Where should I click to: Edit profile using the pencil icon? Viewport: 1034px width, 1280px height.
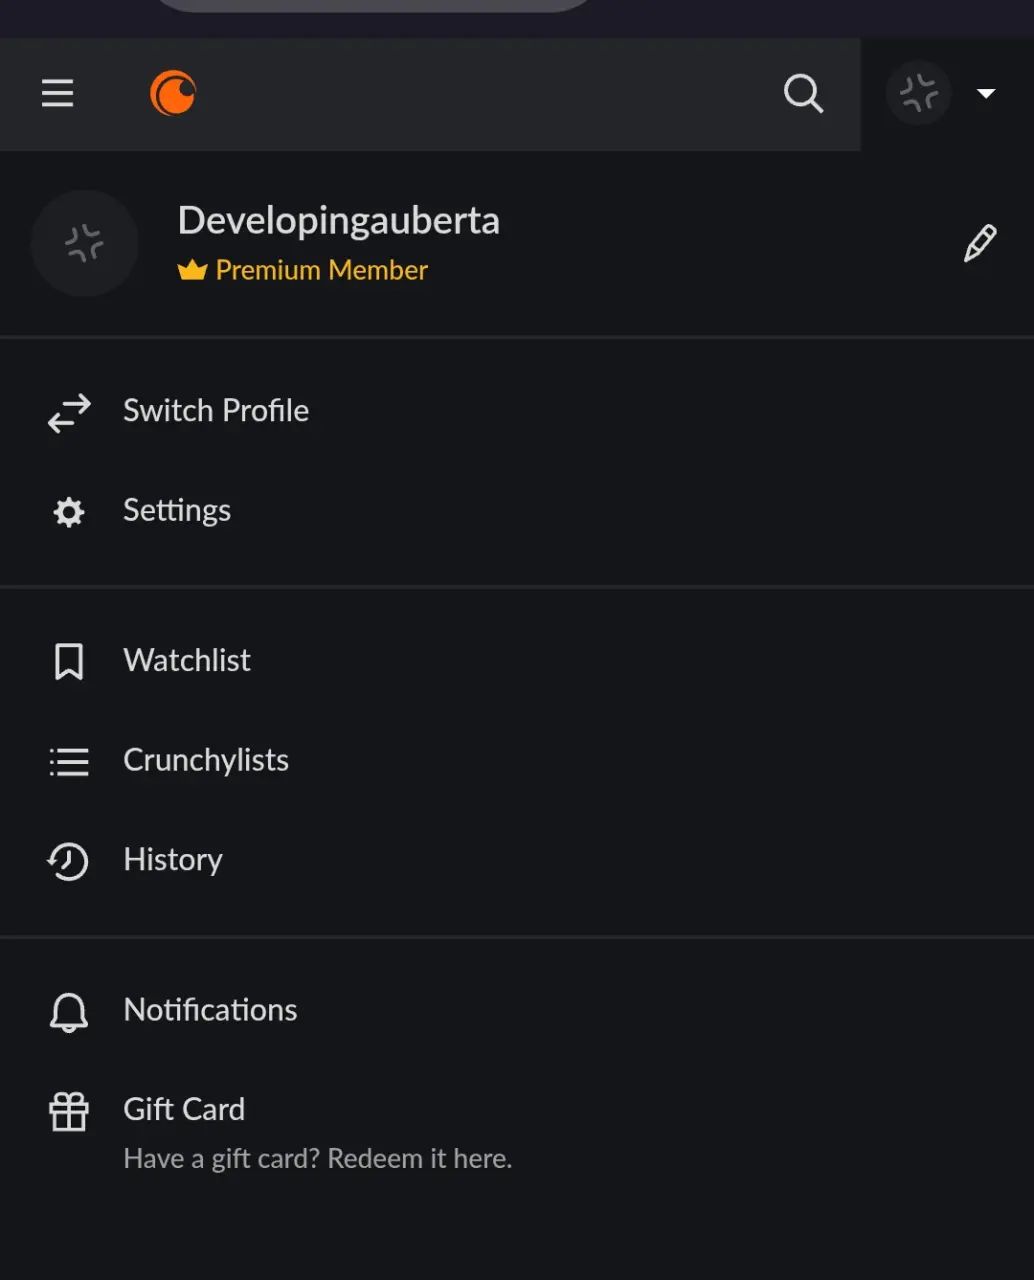point(980,243)
